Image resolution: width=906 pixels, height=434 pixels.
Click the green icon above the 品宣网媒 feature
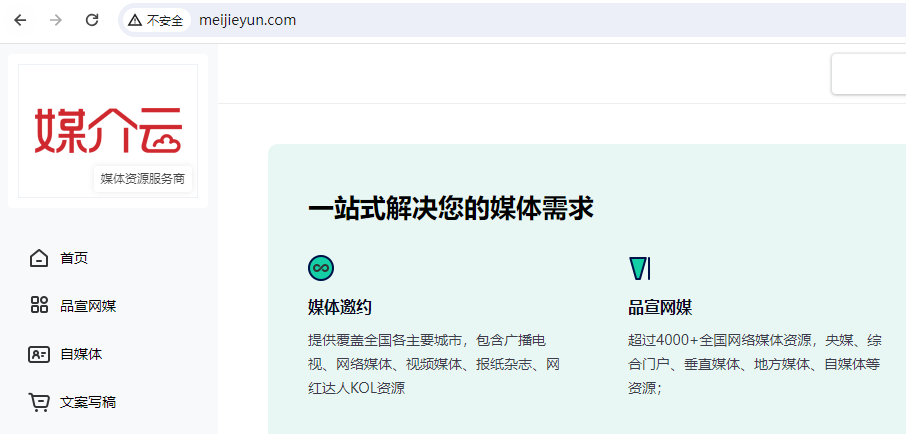point(640,268)
